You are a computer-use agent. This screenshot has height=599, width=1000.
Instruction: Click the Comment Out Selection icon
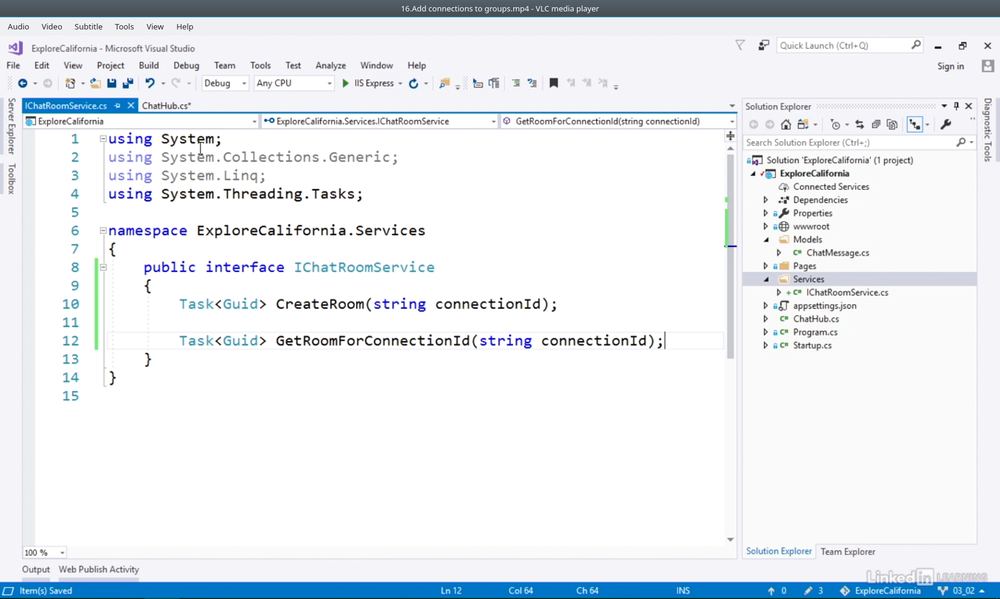pos(516,83)
